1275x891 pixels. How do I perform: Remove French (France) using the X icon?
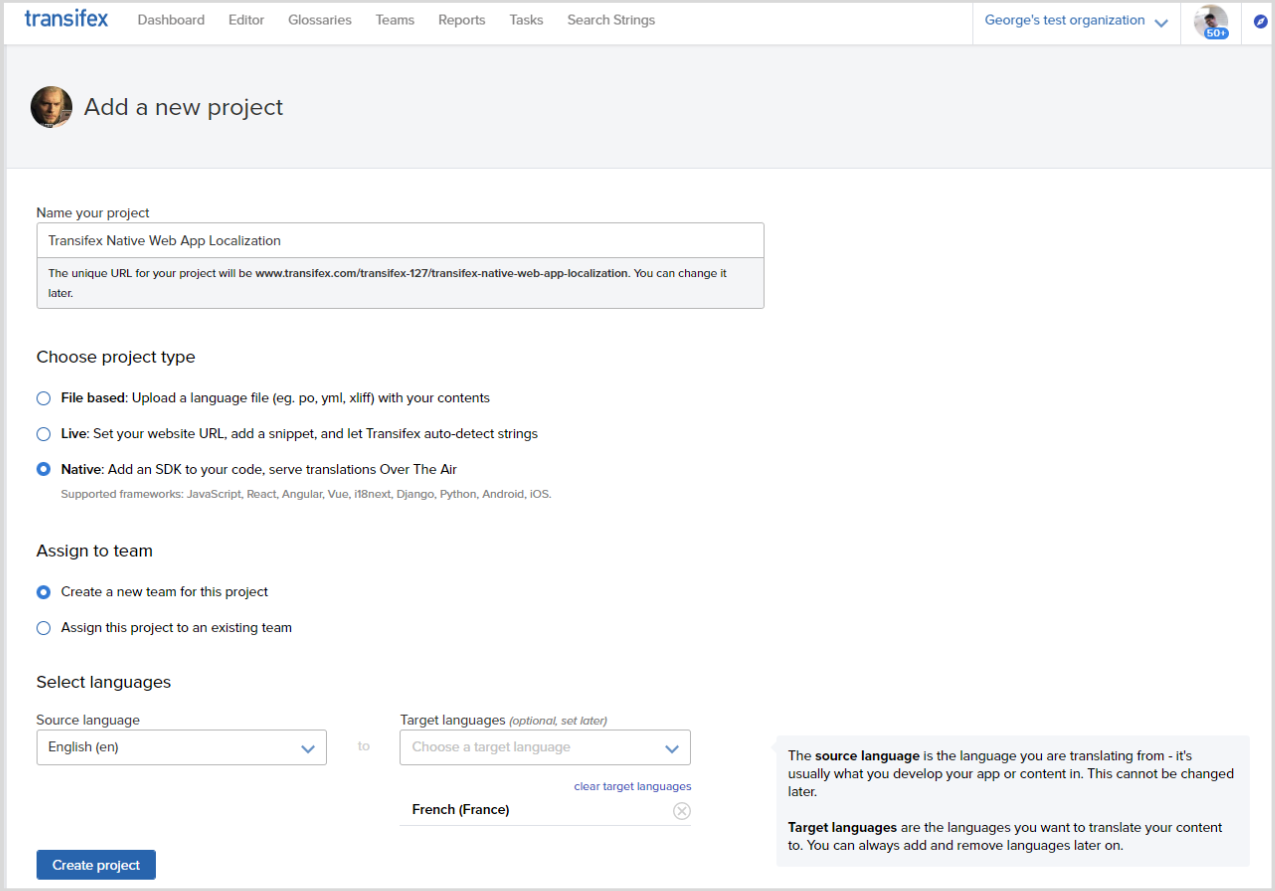pyautogui.click(x=681, y=811)
